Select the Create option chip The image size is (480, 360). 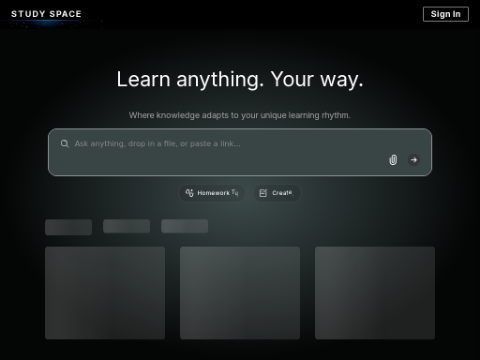pos(277,193)
